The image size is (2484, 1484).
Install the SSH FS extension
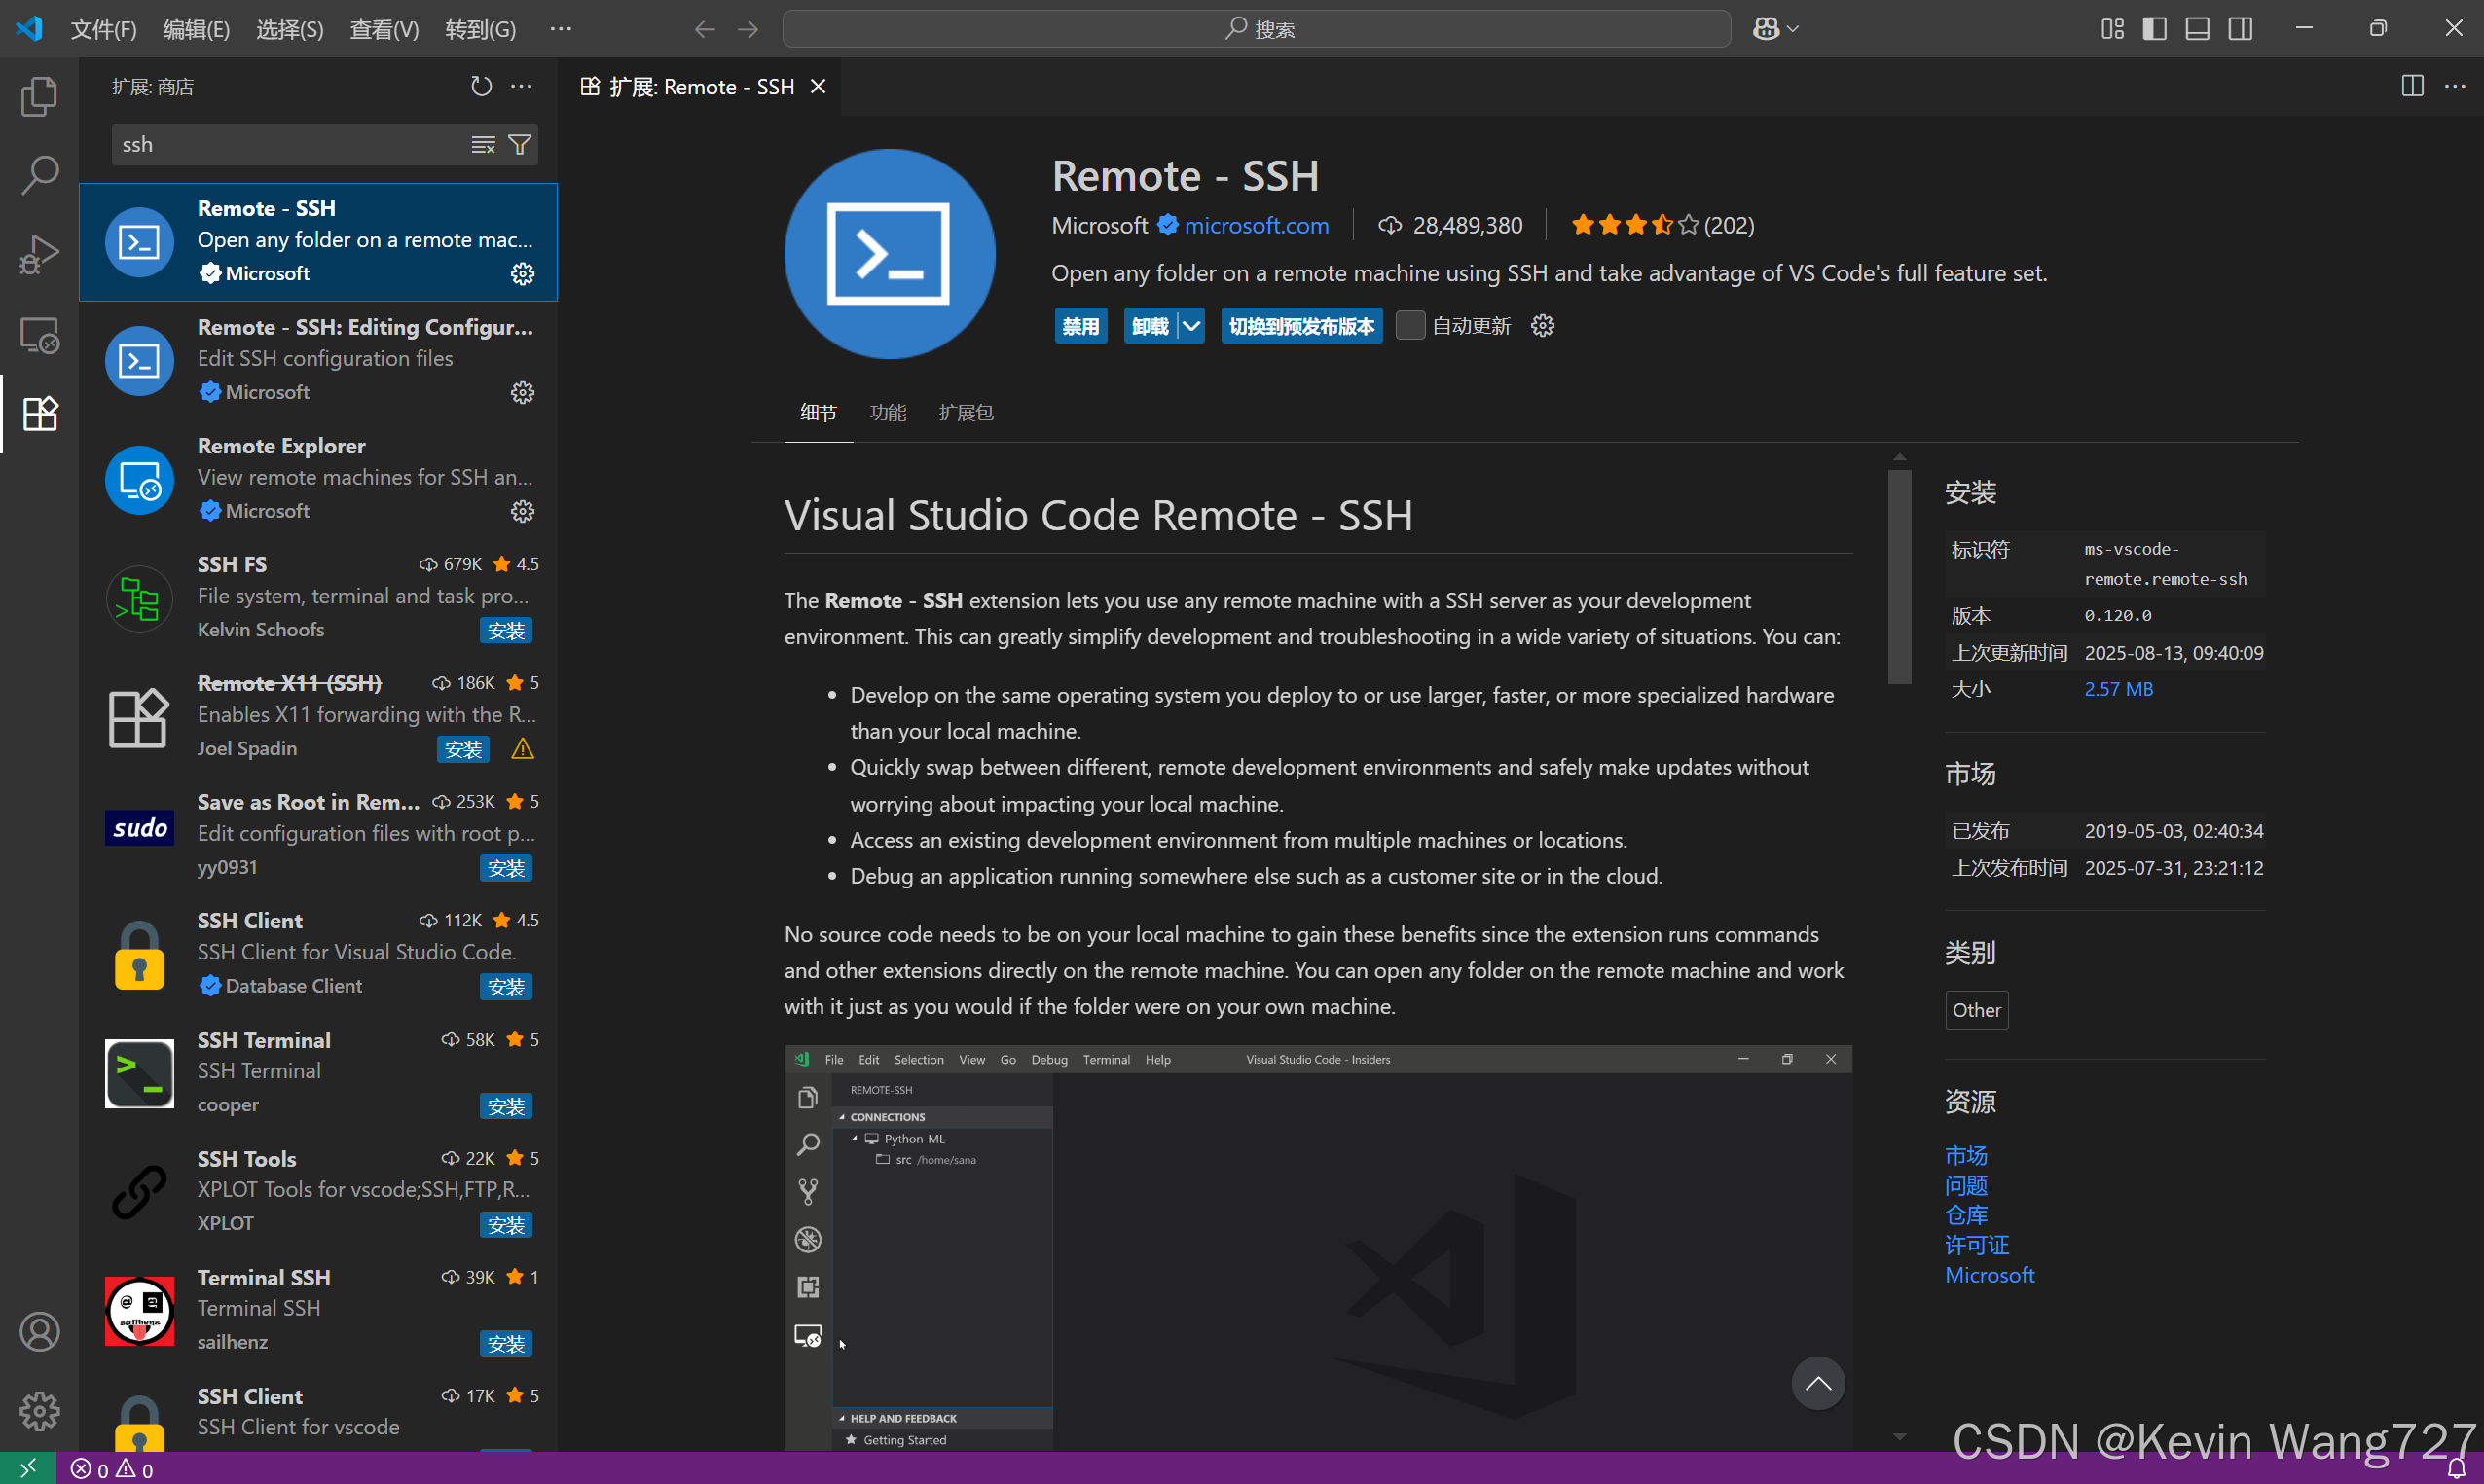pyautogui.click(x=506, y=631)
